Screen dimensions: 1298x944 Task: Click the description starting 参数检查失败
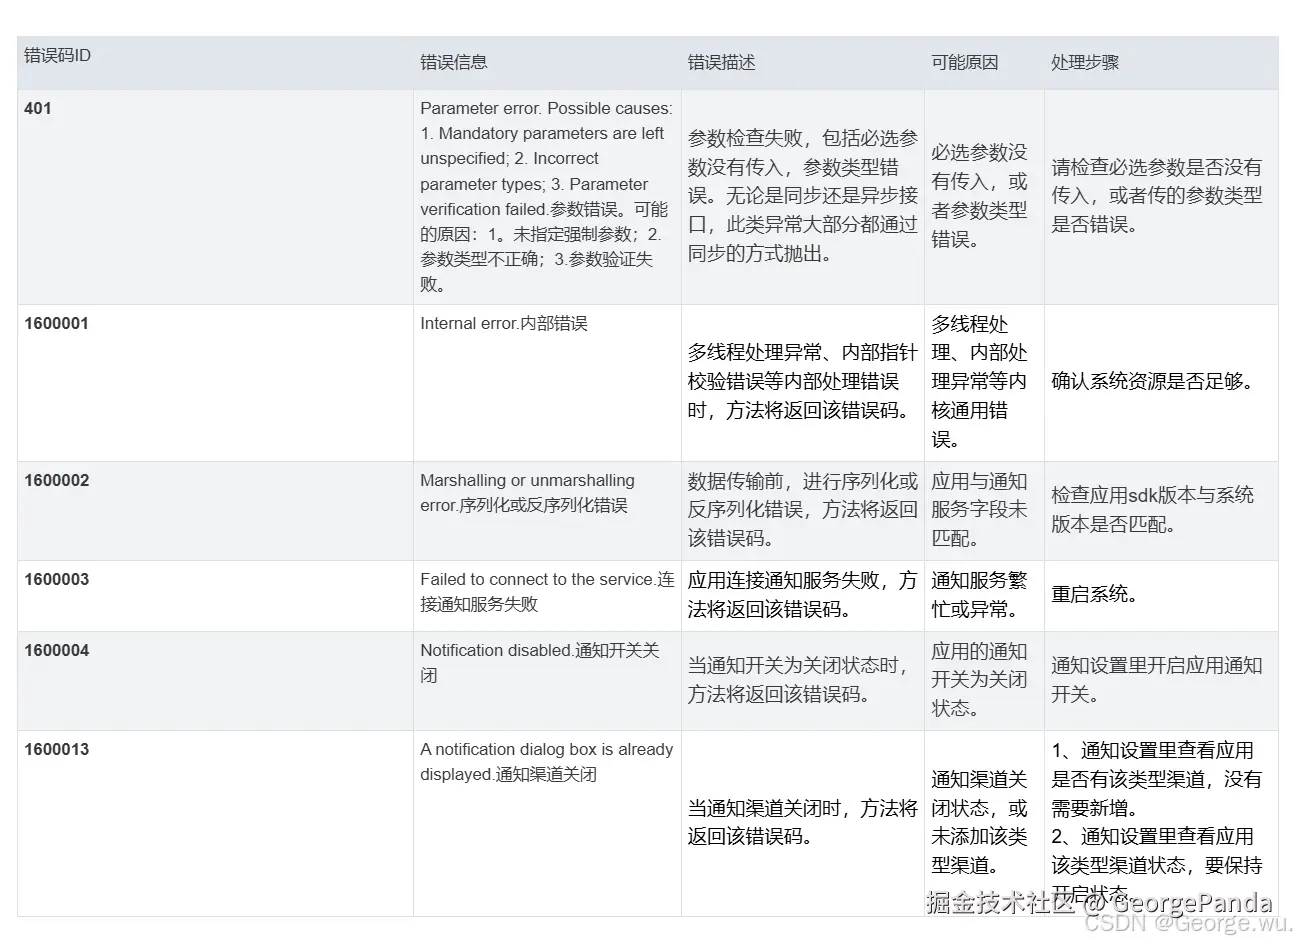[x=803, y=197]
